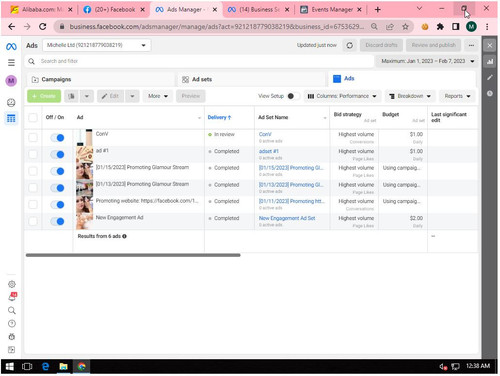Open the ConV ad set link
The width and height of the screenshot is (500, 376).
click(x=265, y=134)
